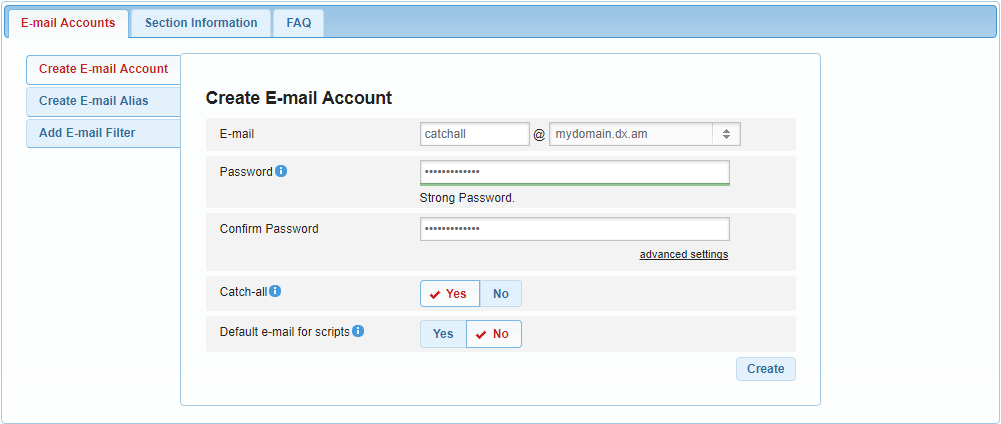The width and height of the screenshot is (1001, 424).
Task: Follow the advanced settings link
Action: coord(684,255)
